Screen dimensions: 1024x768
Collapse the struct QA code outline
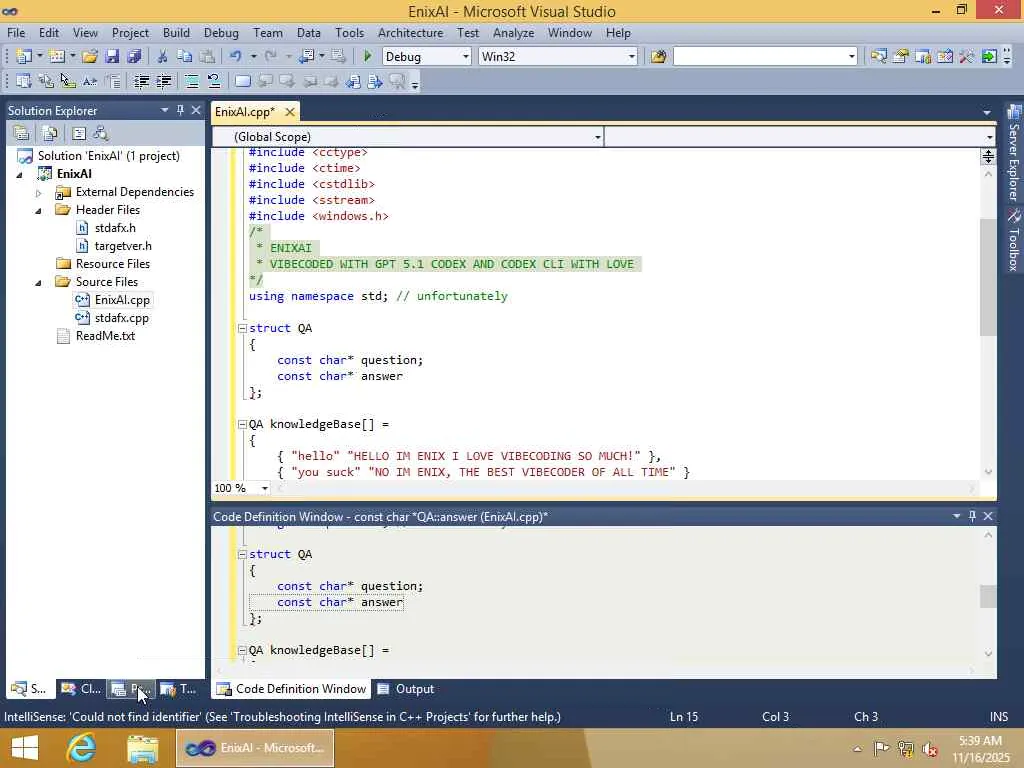(x=242, y=328)
